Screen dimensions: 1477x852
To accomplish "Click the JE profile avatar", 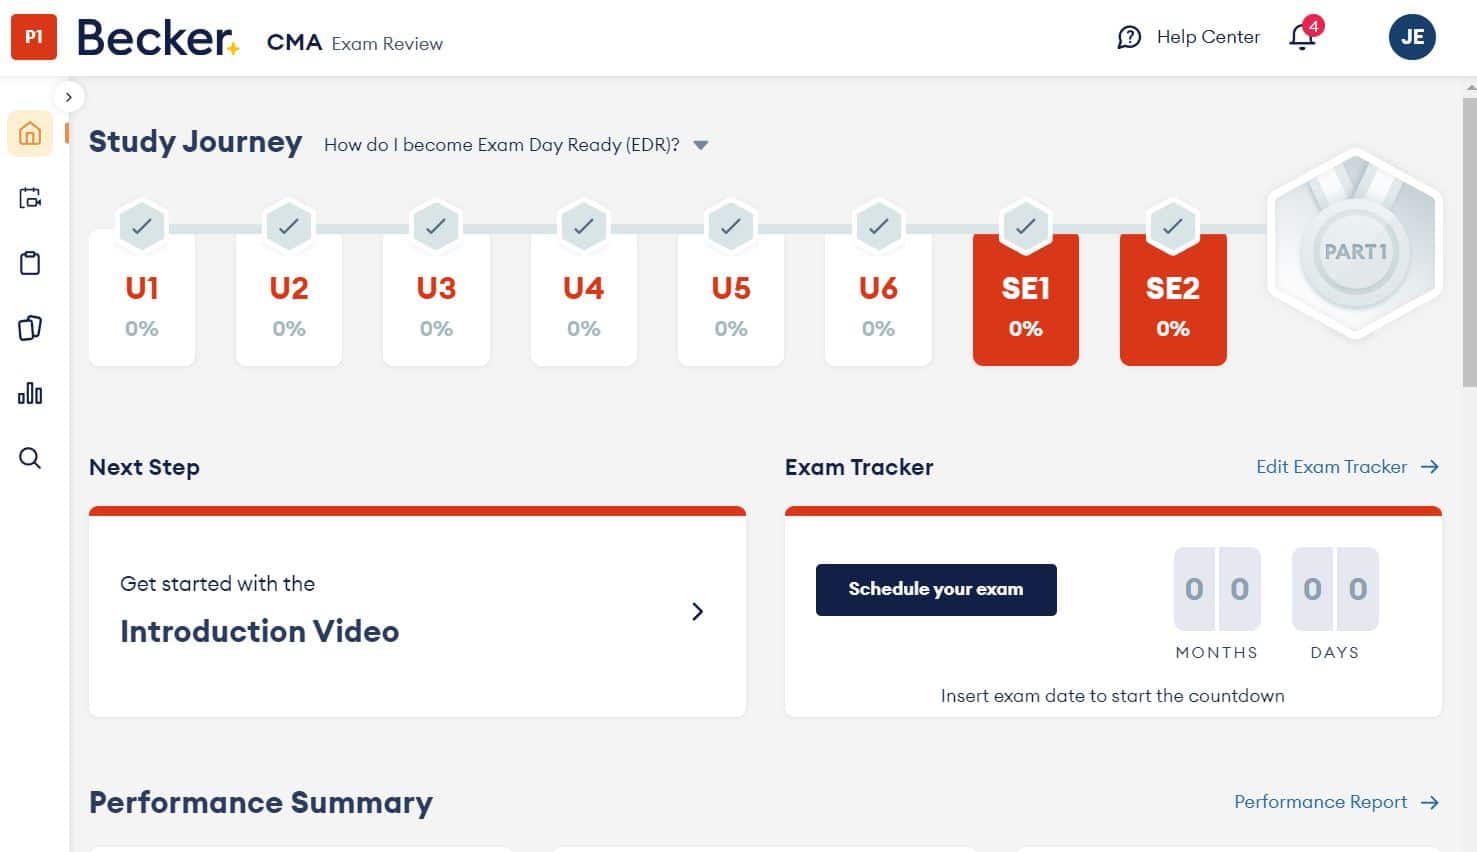I will click(1412, 37).
